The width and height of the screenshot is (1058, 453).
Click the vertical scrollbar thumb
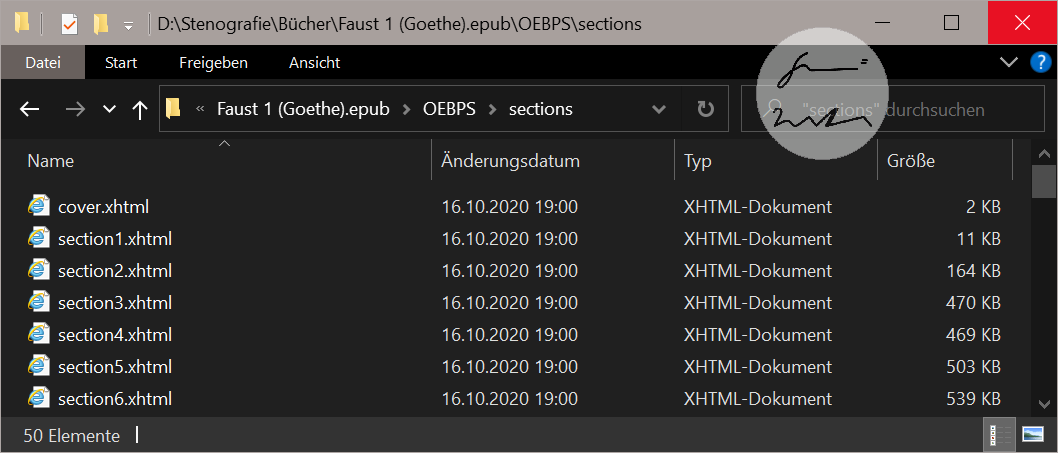point(1043,182)
